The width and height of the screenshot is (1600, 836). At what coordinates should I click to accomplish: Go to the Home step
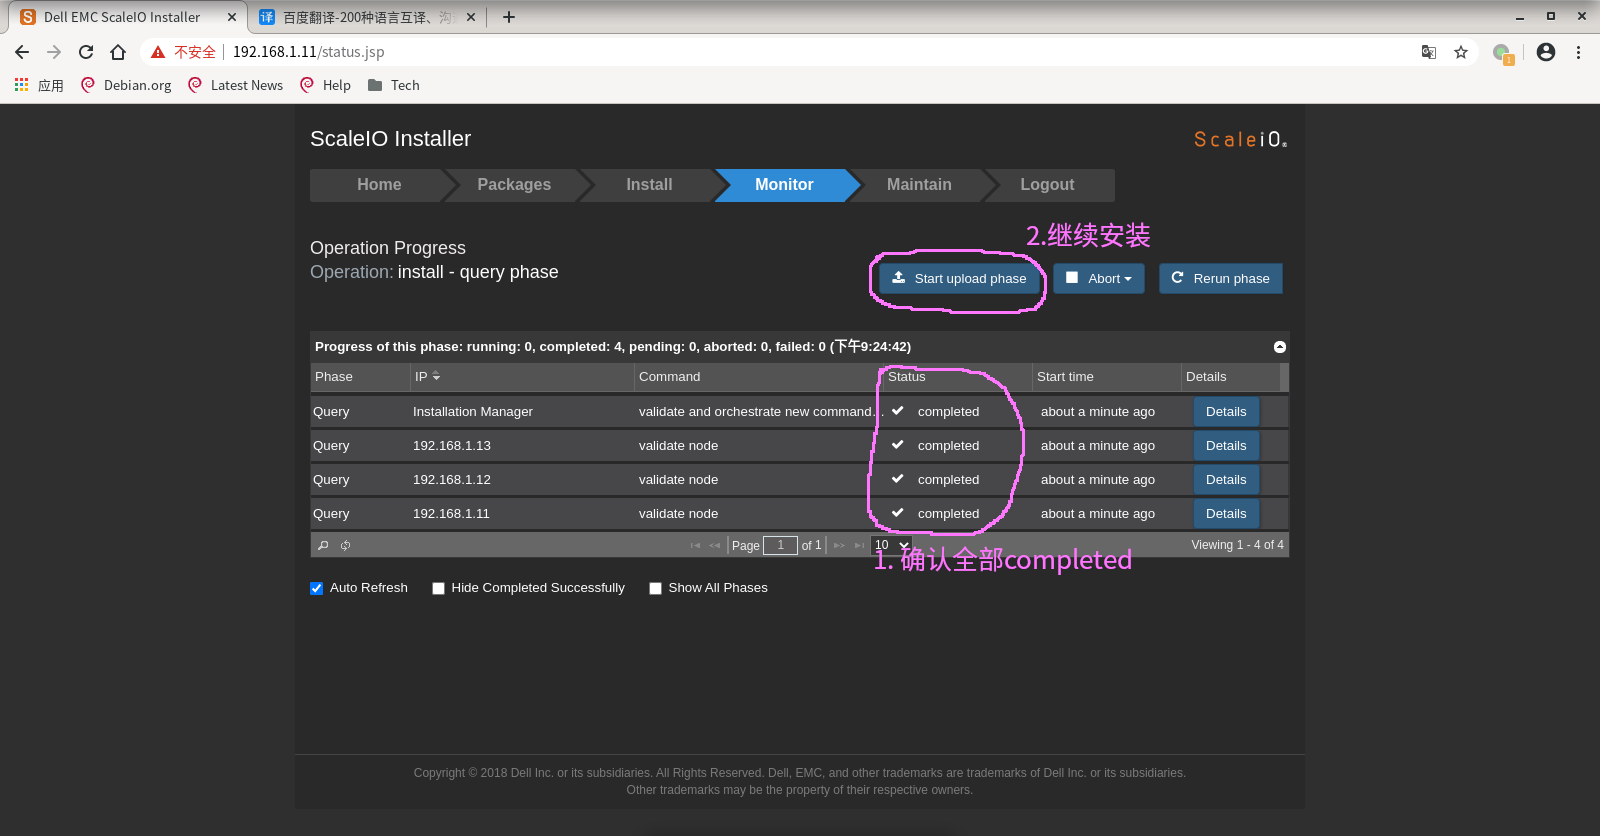(x=379, y=185)
